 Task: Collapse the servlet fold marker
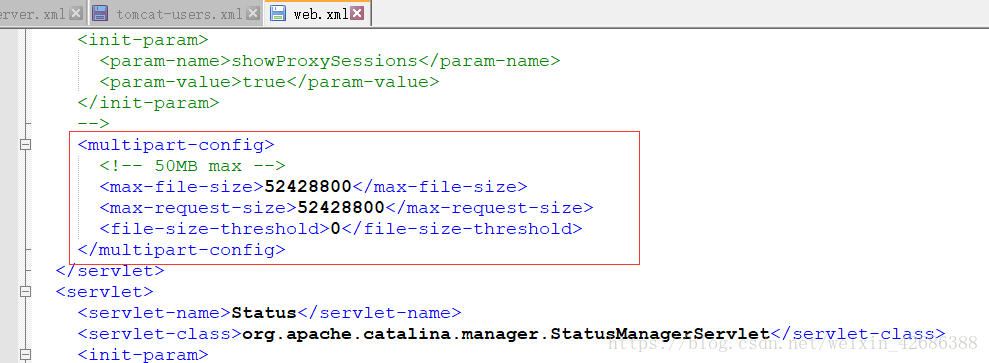pos(25,292)
